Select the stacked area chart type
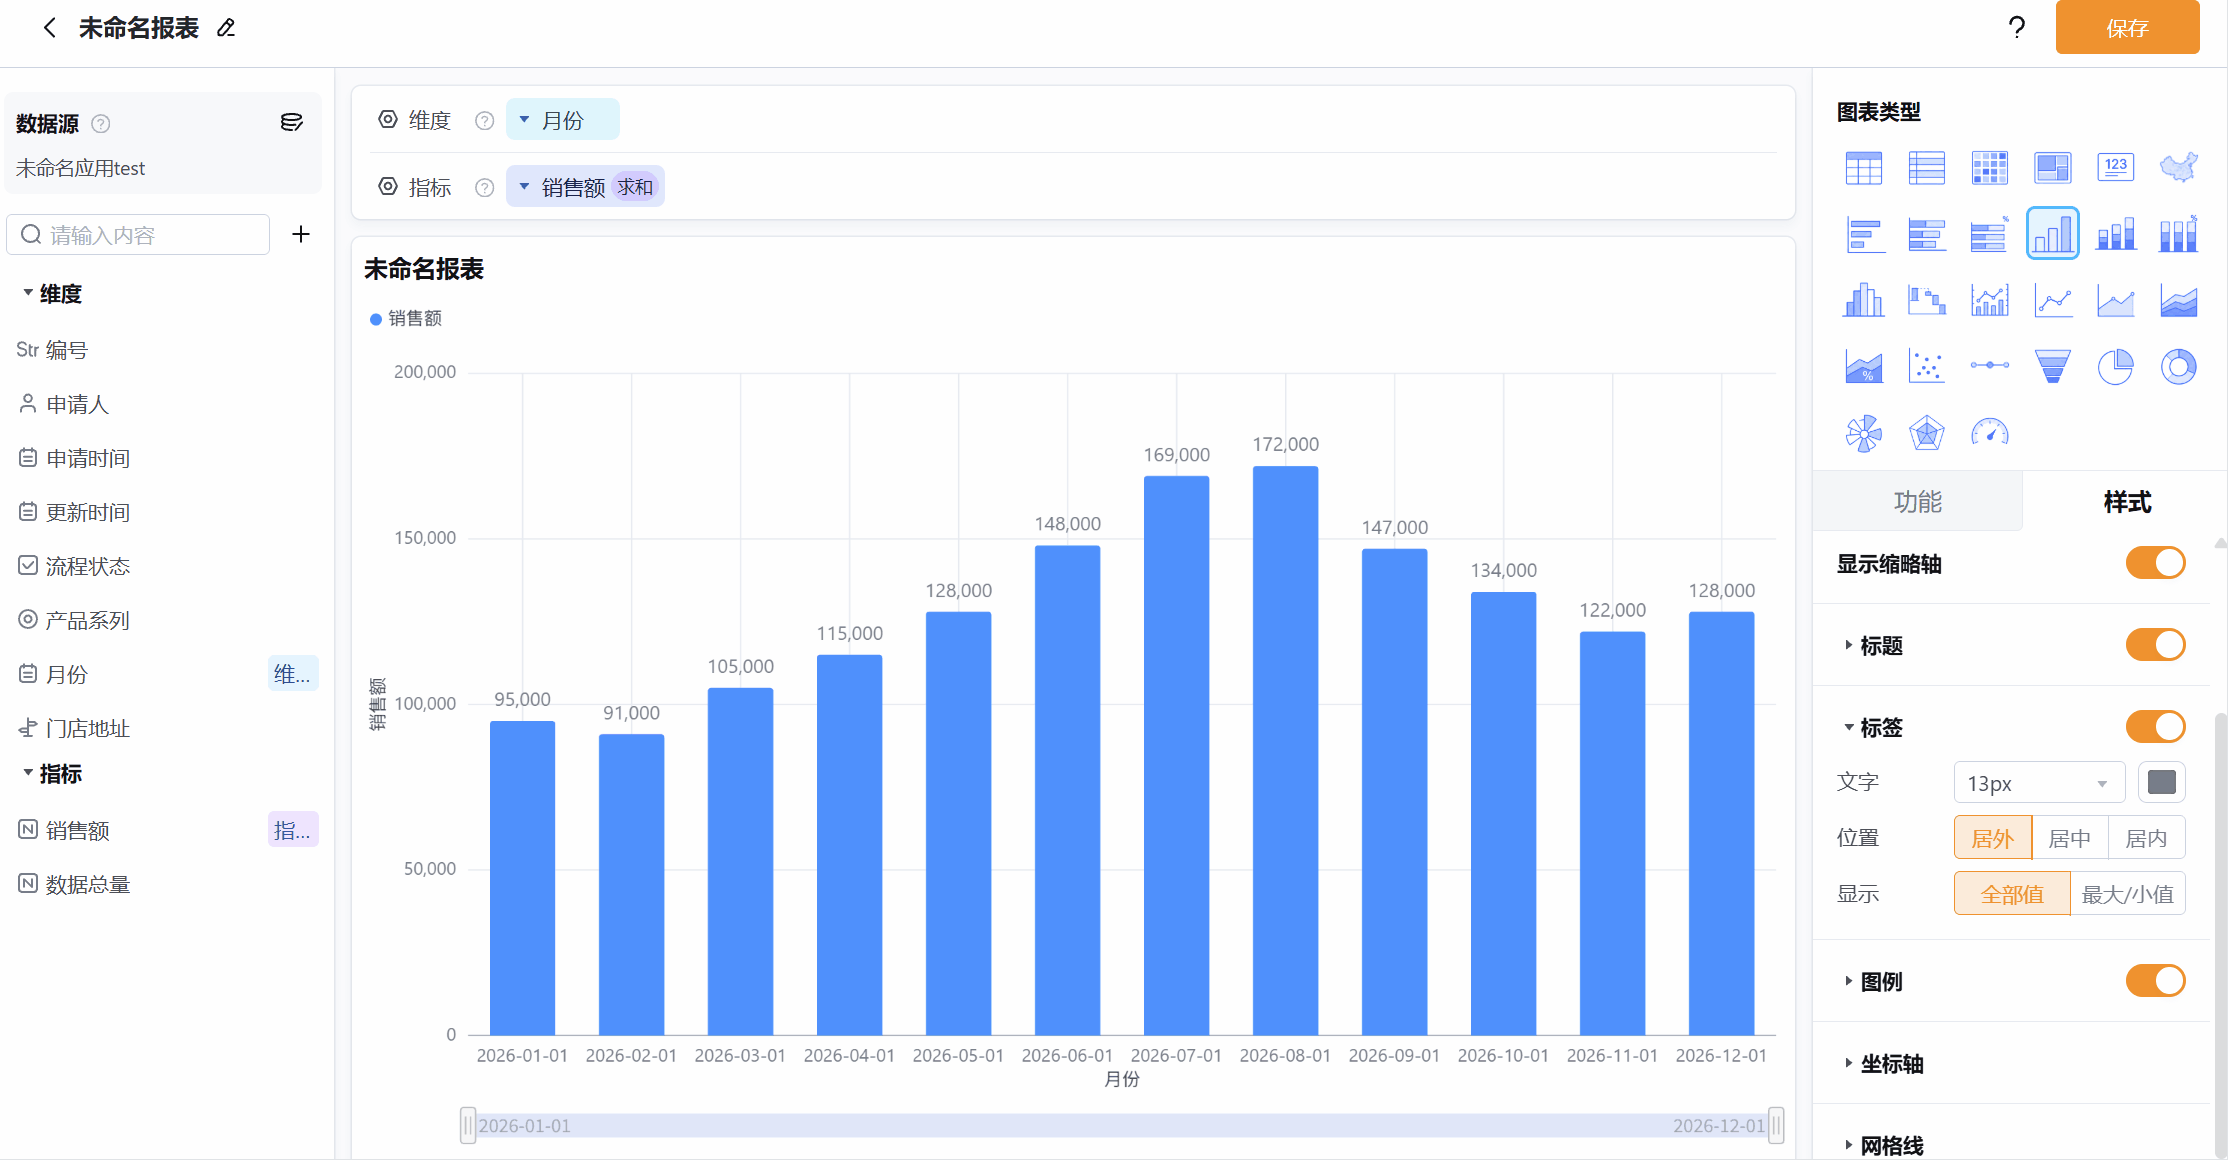This screenshot has width=2228, height=1160. pos(2178,300)
